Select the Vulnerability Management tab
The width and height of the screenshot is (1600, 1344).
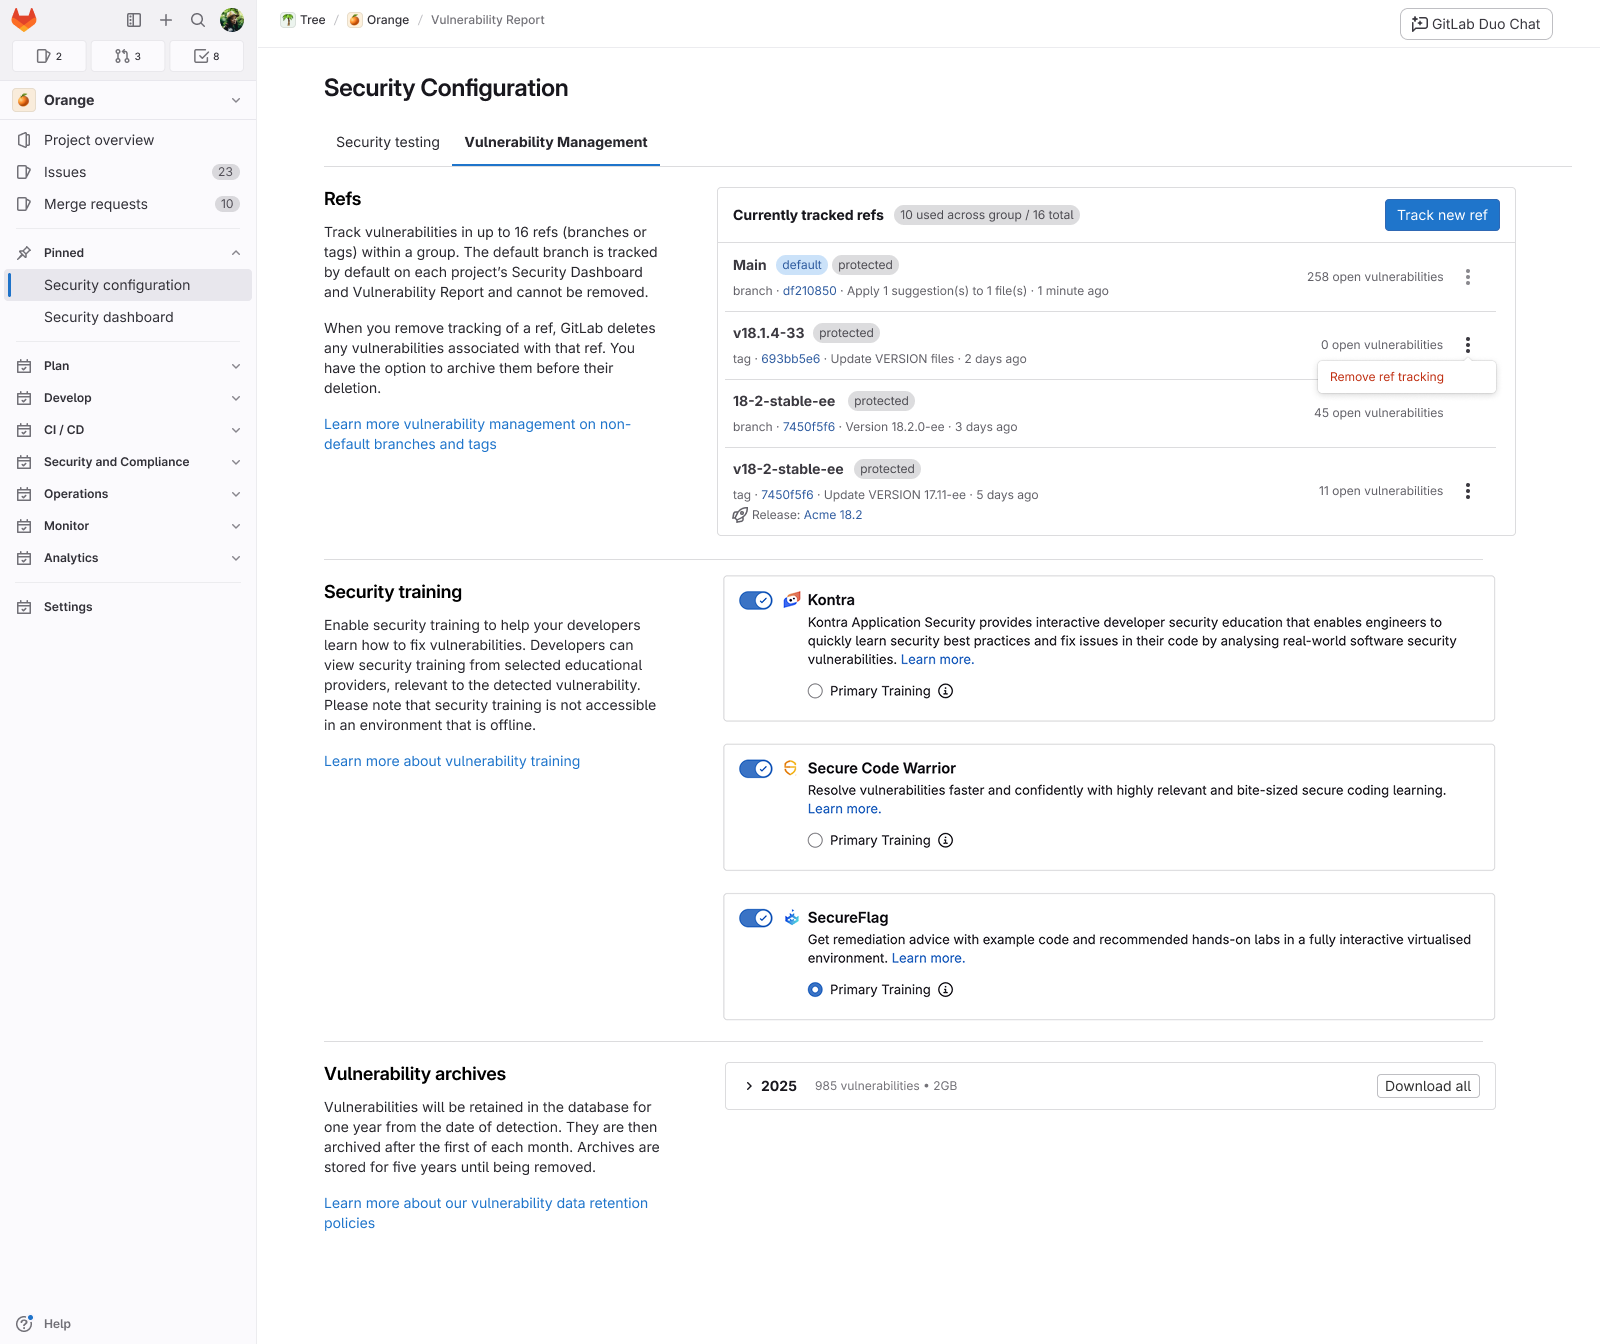[x=556, y=142]
